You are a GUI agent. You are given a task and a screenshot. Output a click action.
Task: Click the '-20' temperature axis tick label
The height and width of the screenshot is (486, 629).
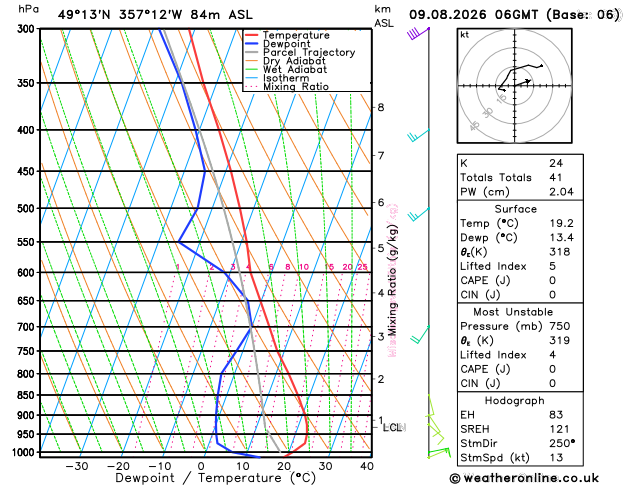point(118,466)
